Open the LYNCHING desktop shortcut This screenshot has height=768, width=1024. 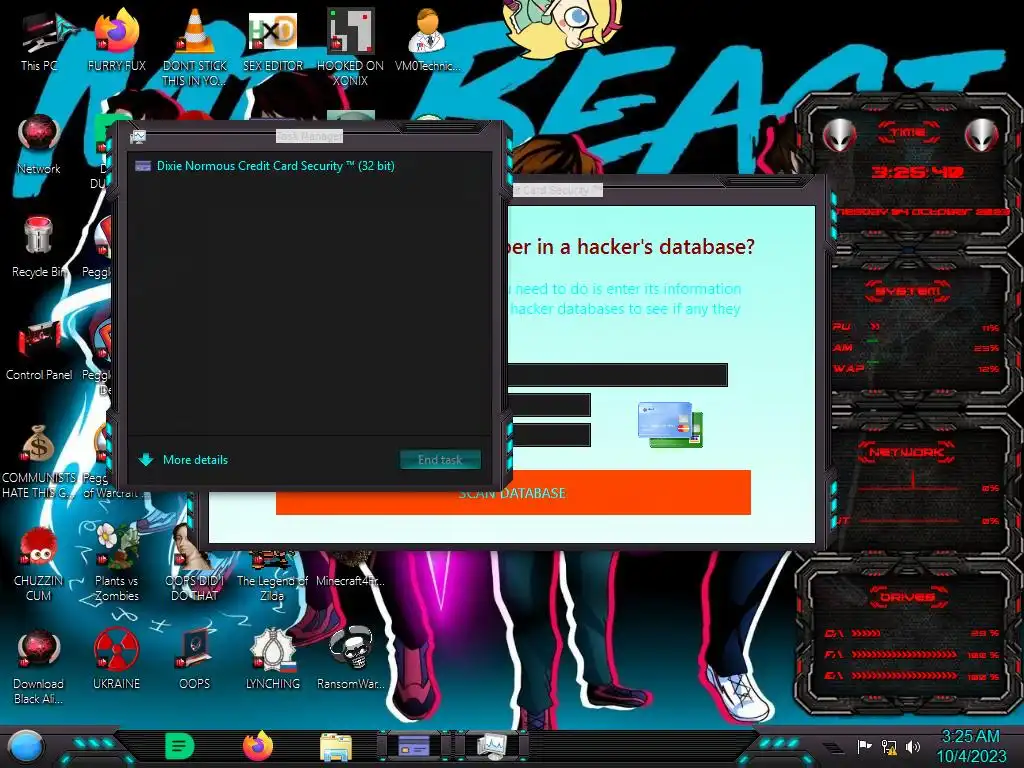273,660
